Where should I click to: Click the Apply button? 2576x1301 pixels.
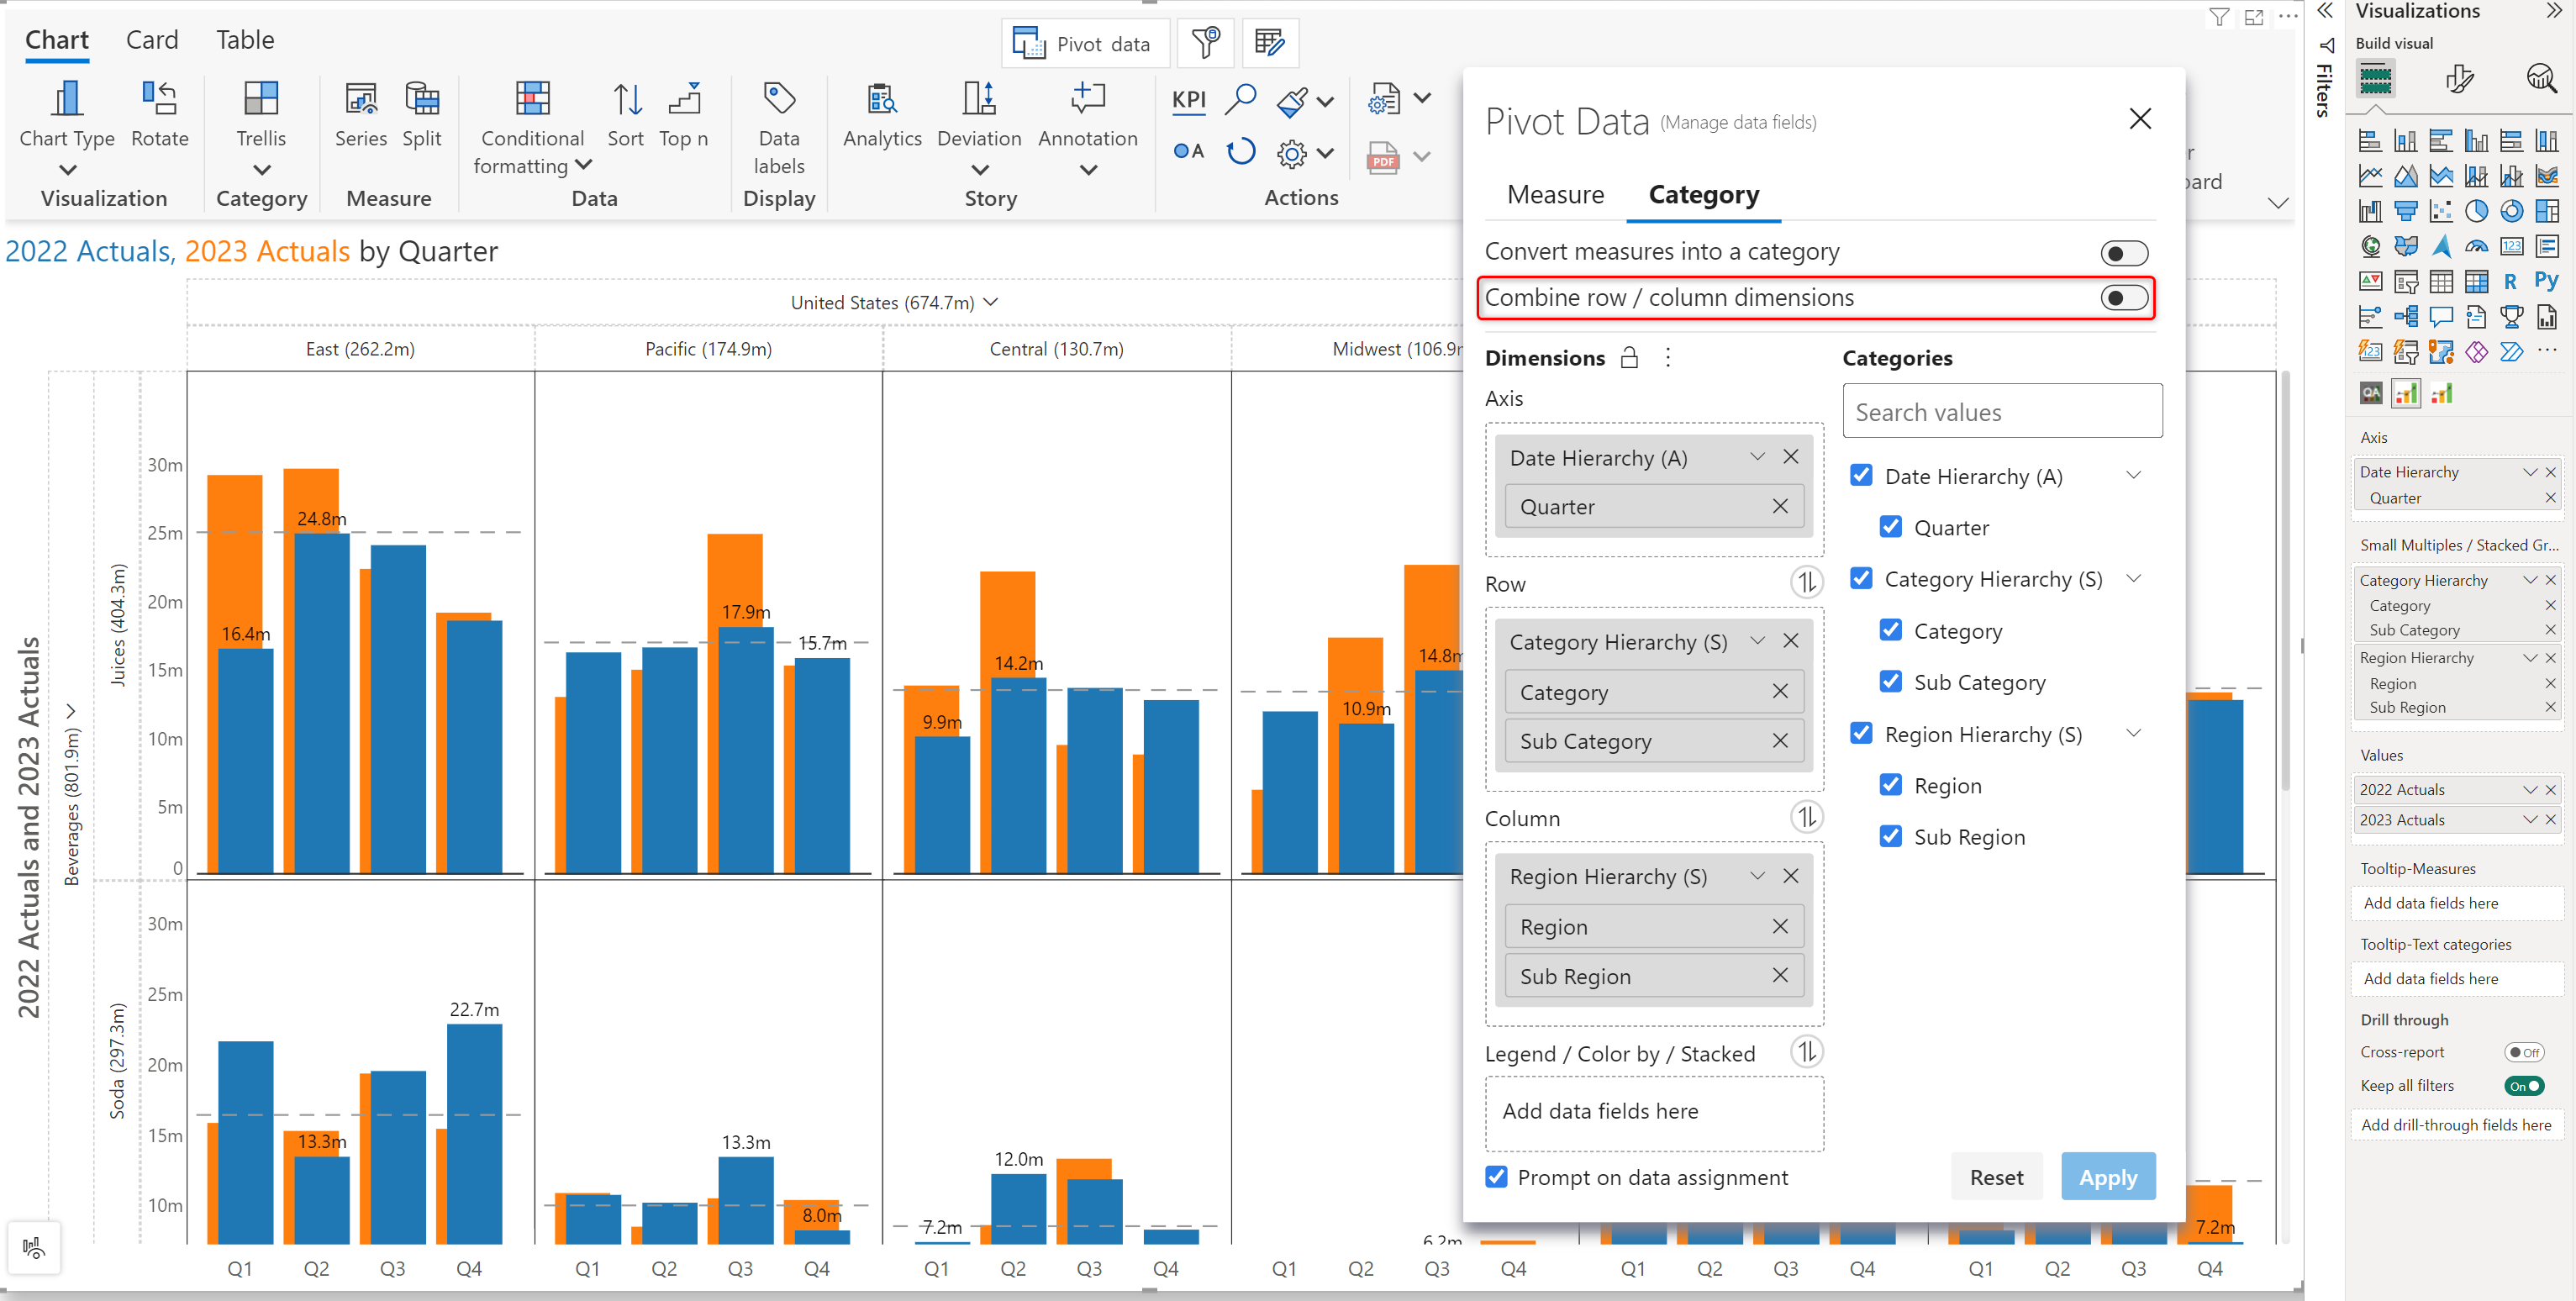click(x=2108, y=1177)
